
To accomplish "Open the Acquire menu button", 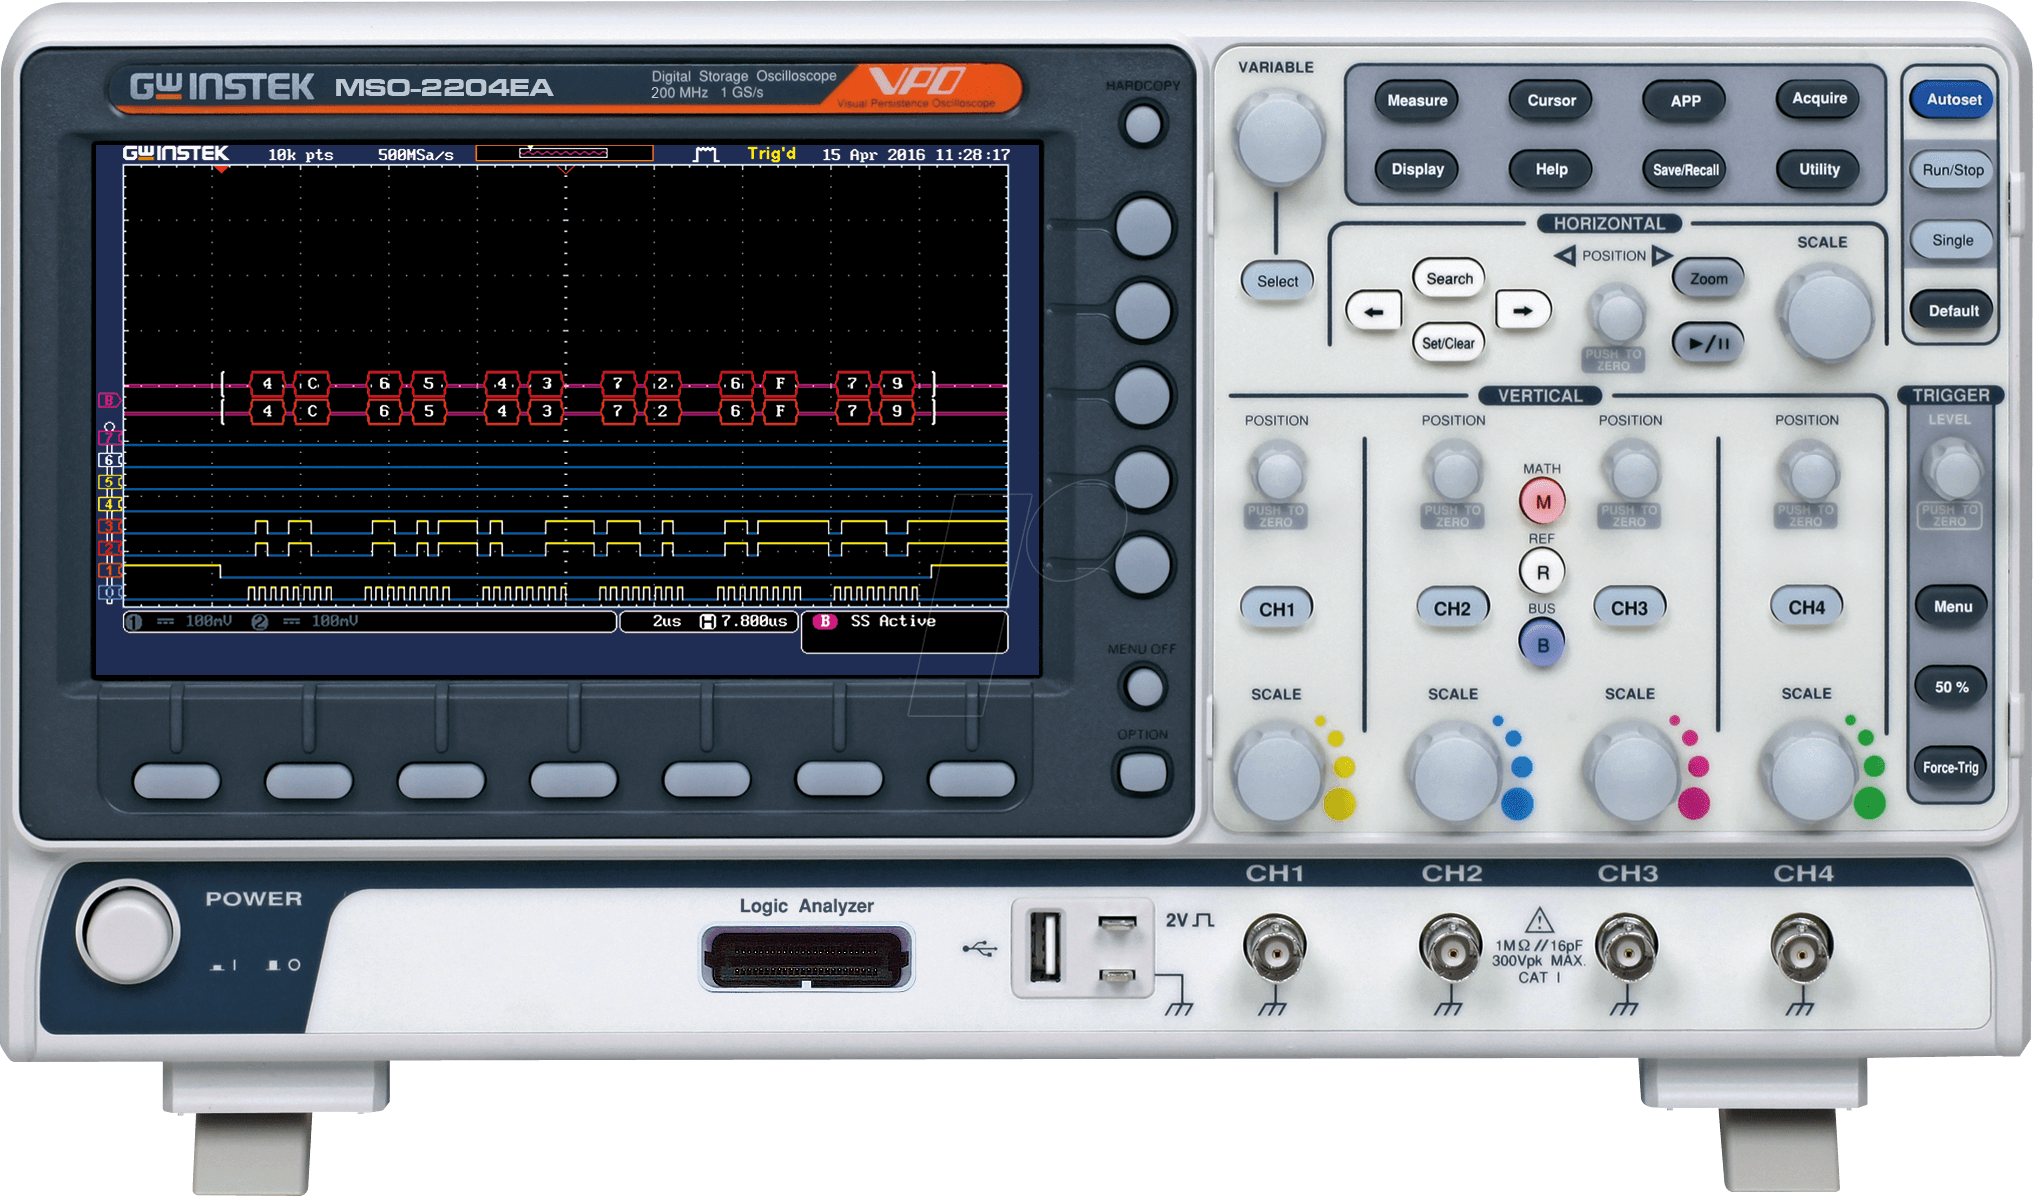I will pyautogui.click(x=1819, y=98).
